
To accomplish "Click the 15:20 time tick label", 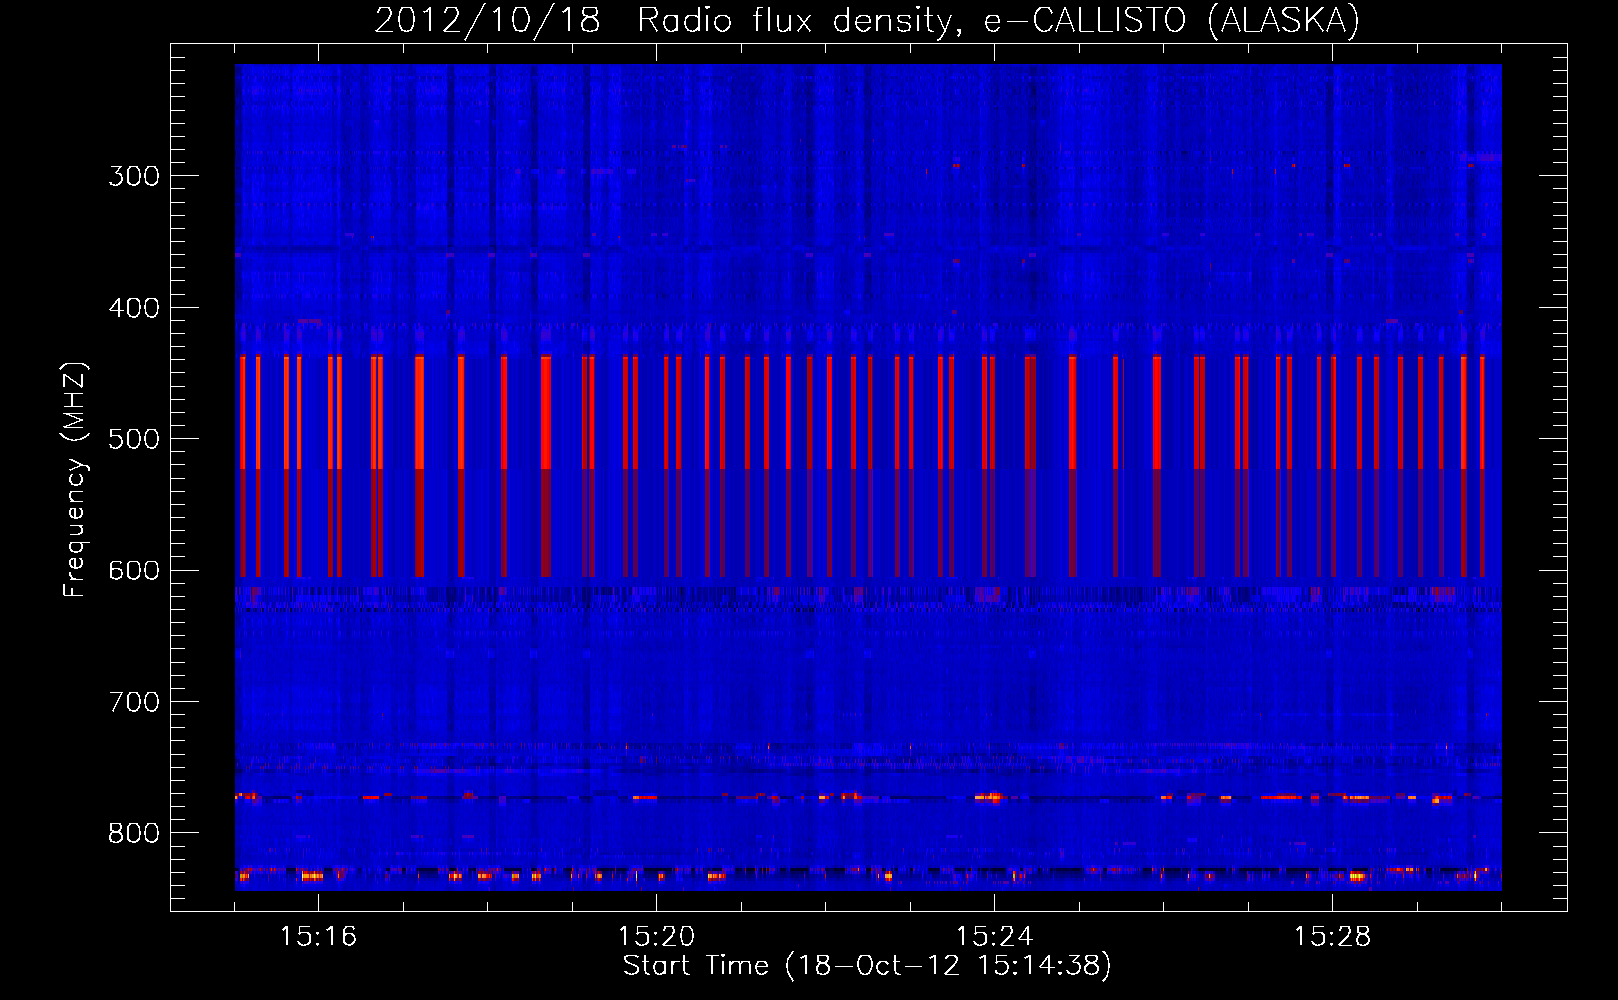I will (x=656, y=937).
